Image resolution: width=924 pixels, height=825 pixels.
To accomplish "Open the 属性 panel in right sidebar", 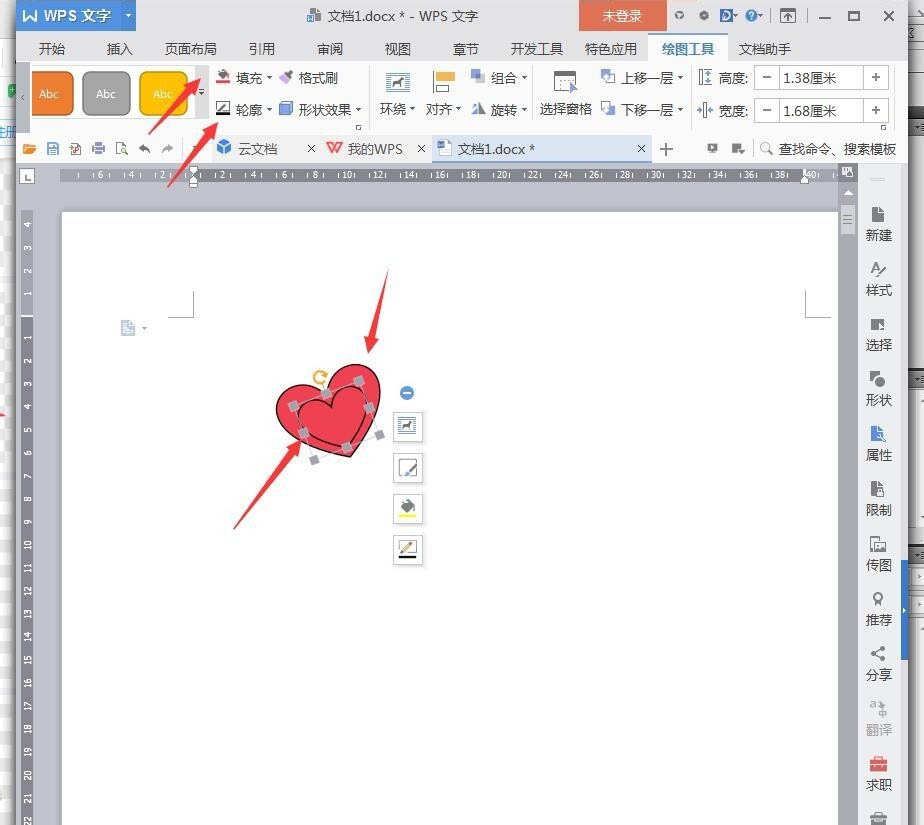I will click(x=878, y=444).
